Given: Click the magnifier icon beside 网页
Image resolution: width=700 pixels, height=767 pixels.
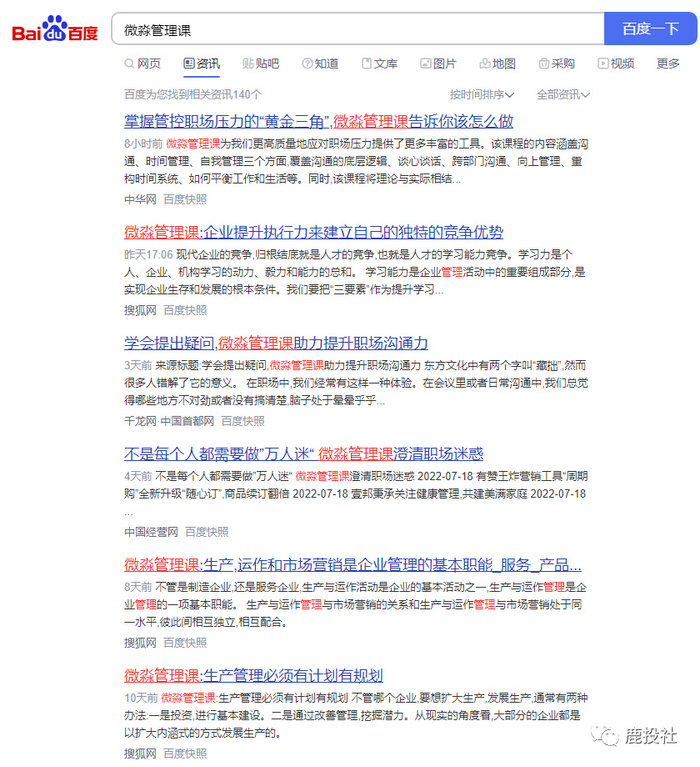Looking at the screenshot, I should point(129,64).
